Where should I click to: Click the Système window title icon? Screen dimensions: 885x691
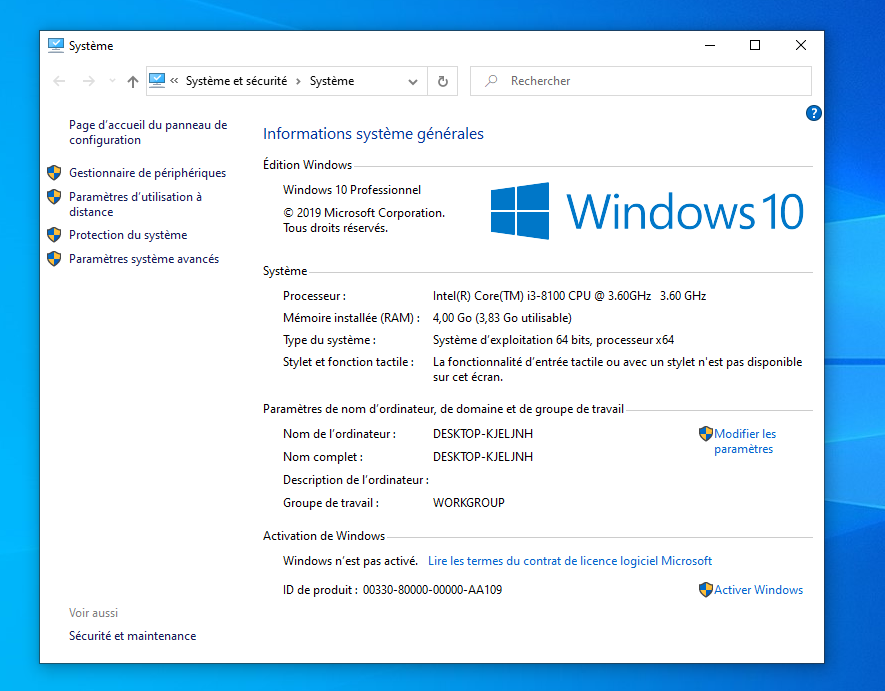click(56, 45)
